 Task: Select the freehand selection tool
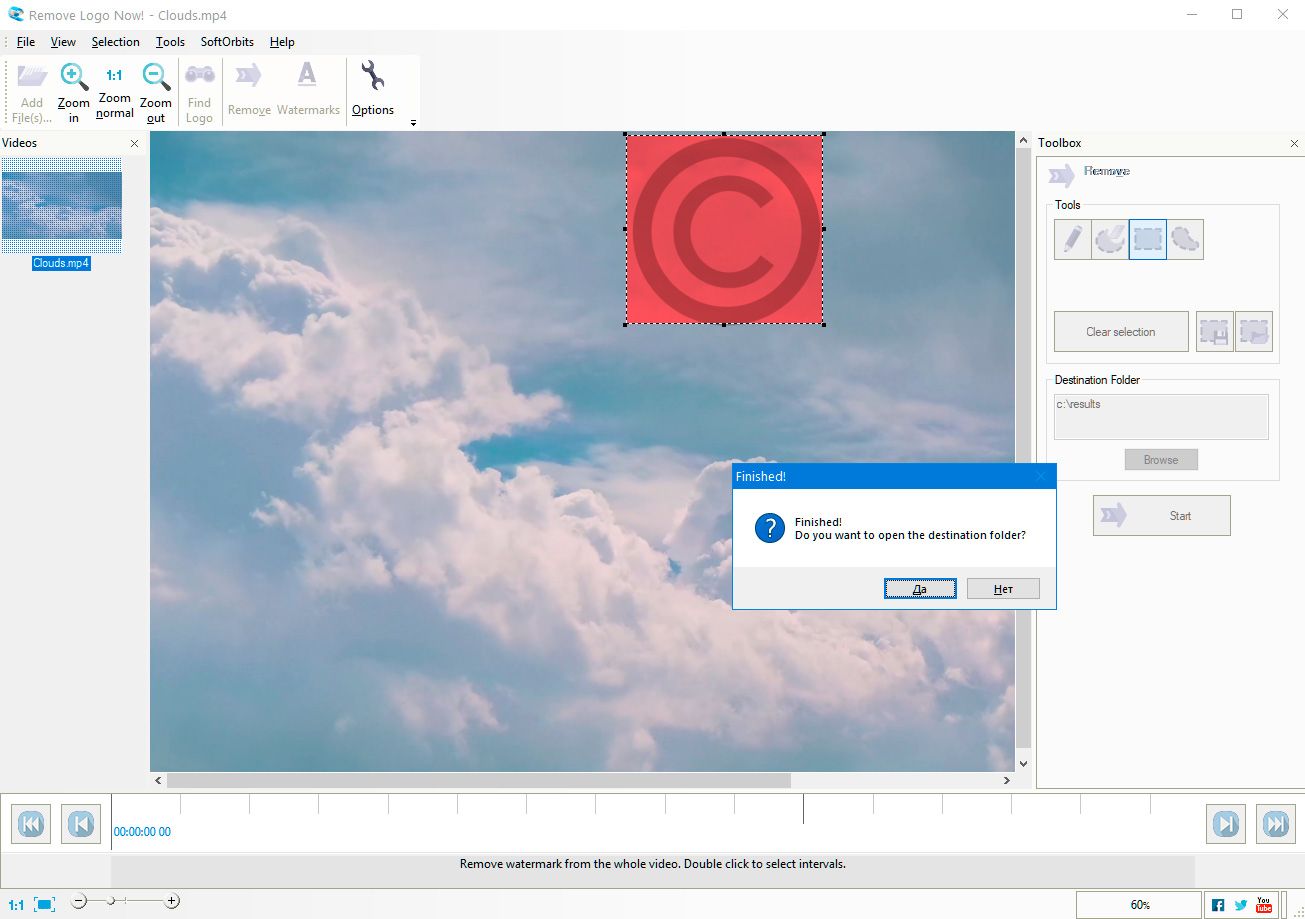pos(1109,239)
